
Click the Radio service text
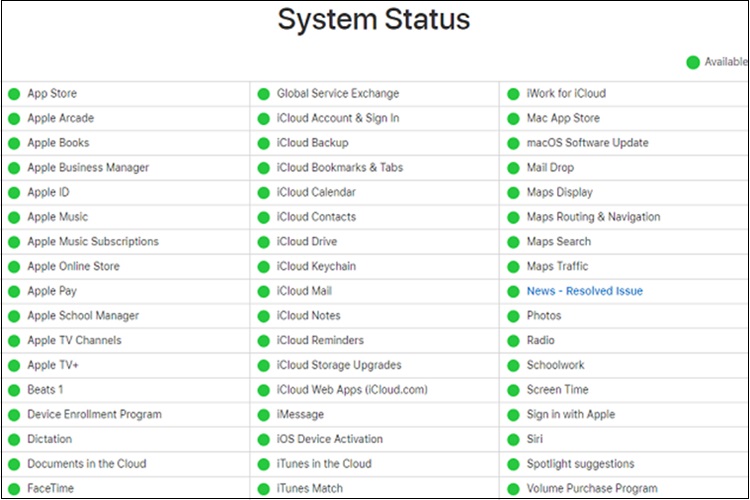point(540,340)
